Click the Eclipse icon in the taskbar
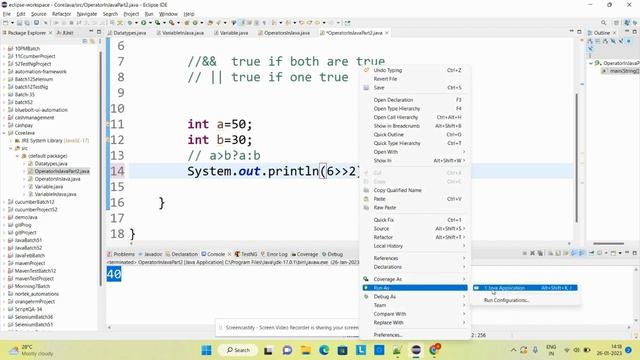Viewport: 640px width, 360px height. pos(416,350)
